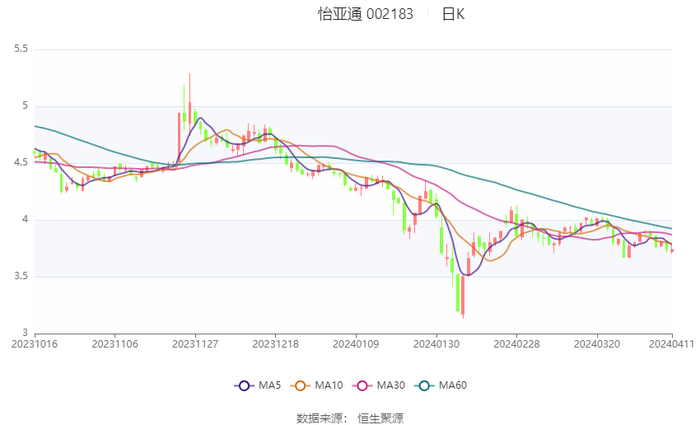Click the 20231016 start date label
Viewport: 700px width, 425px height.
[x=34, y=343]
